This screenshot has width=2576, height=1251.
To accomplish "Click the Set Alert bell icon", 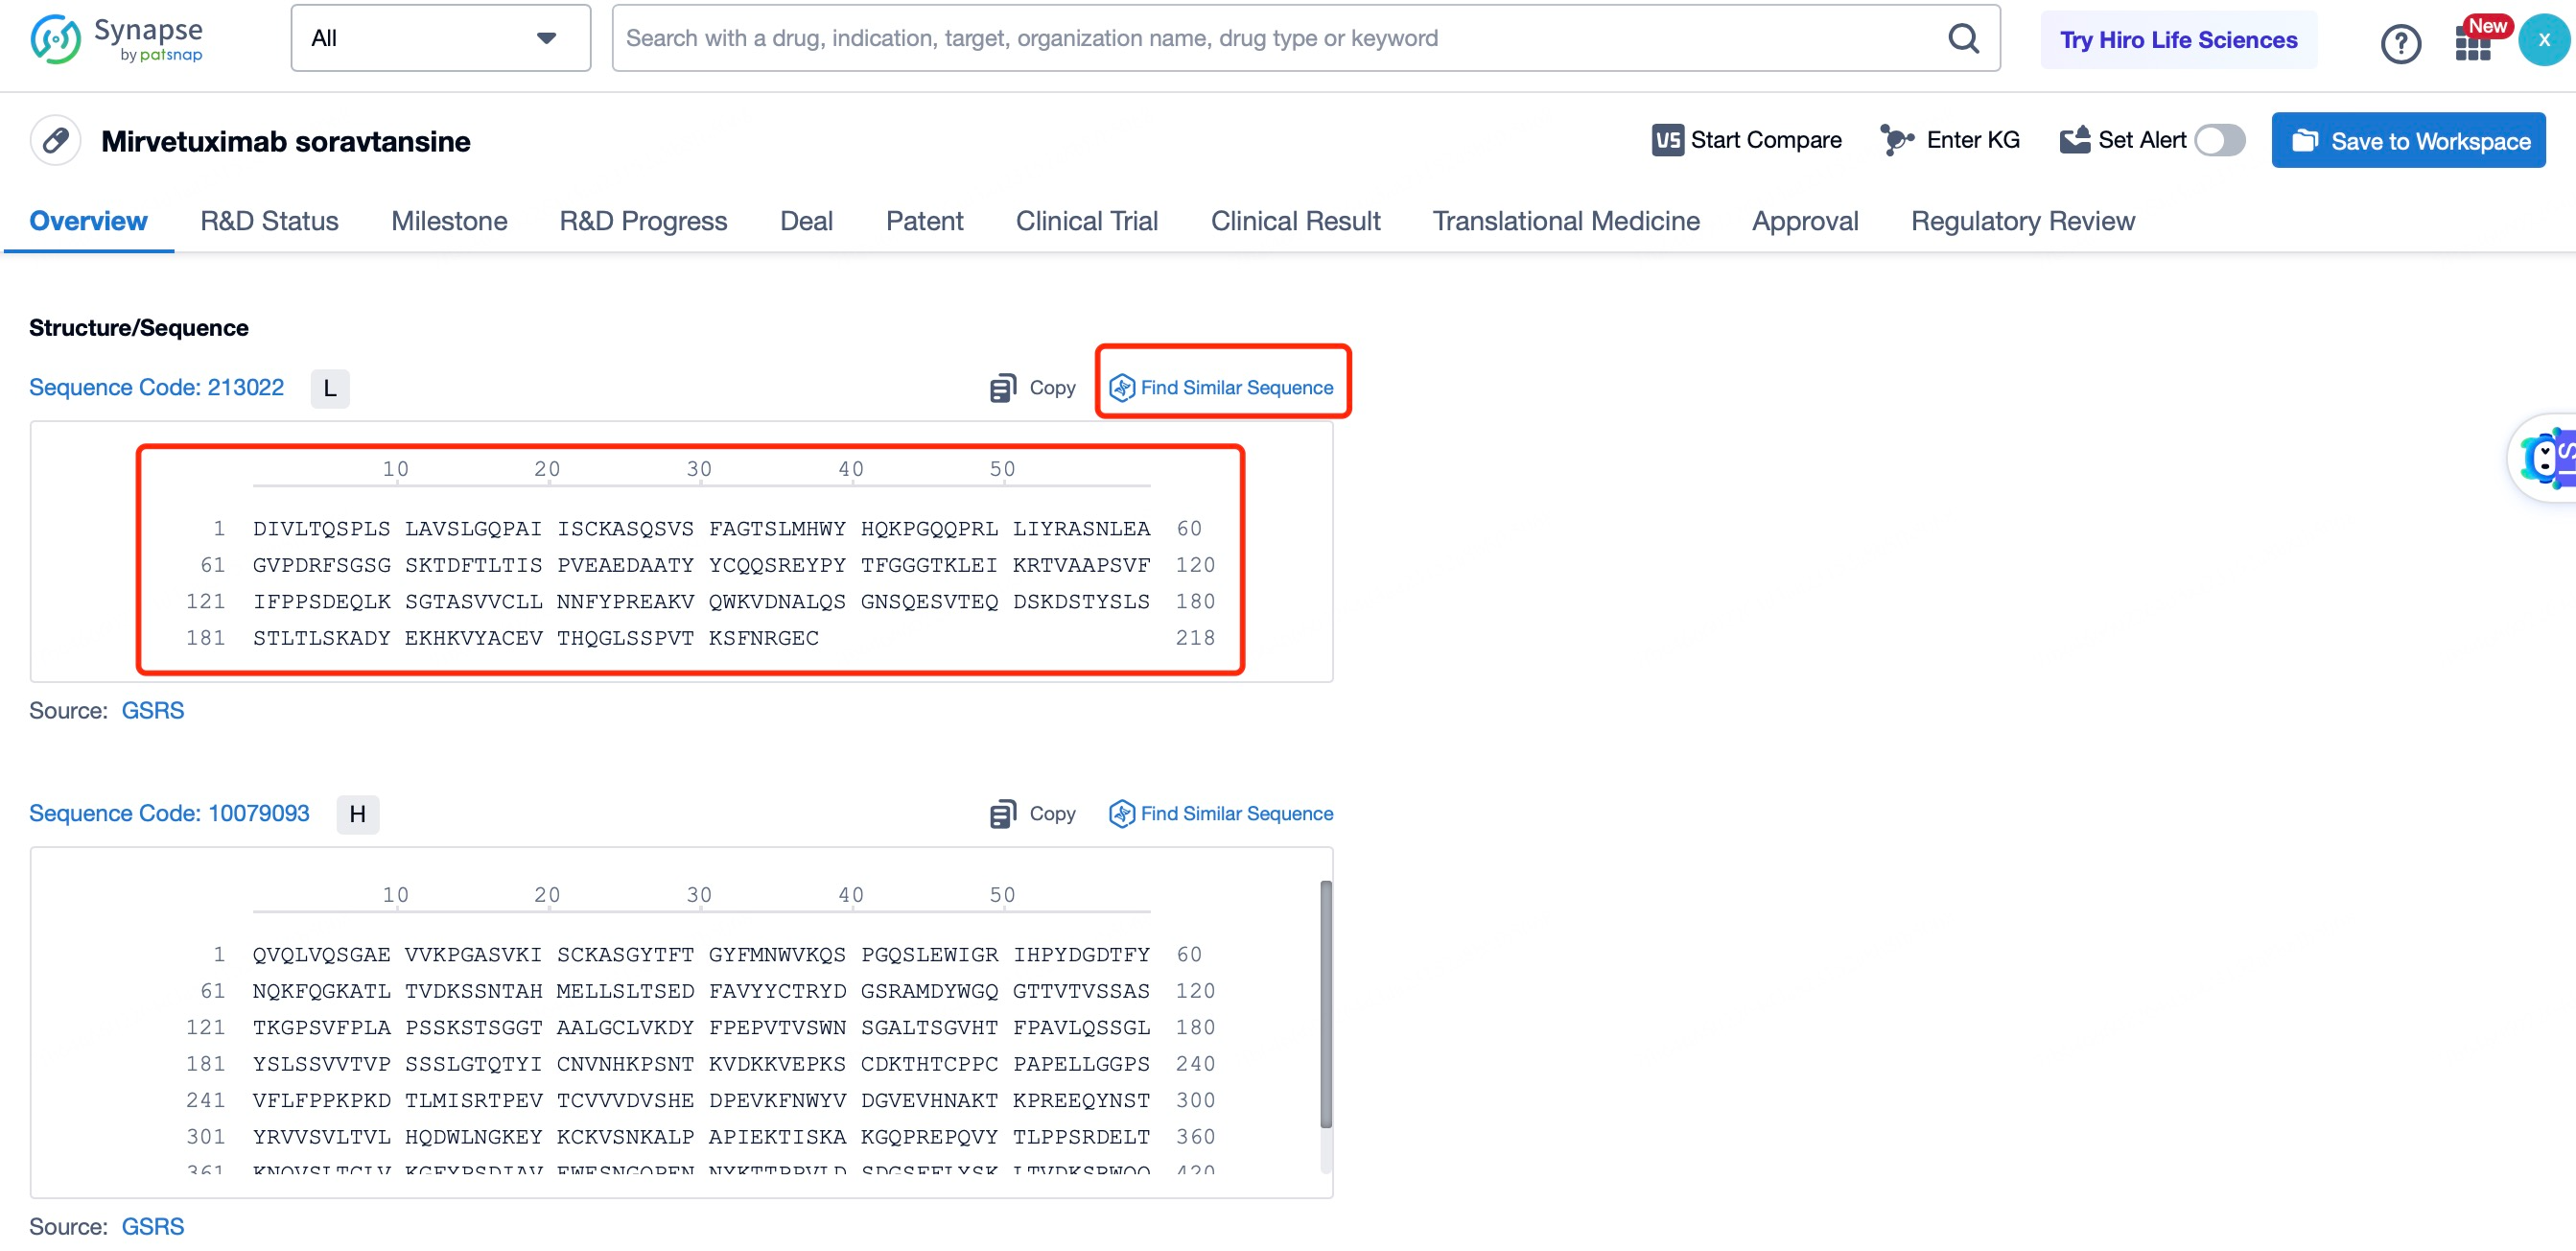I will coord(2075,141).
